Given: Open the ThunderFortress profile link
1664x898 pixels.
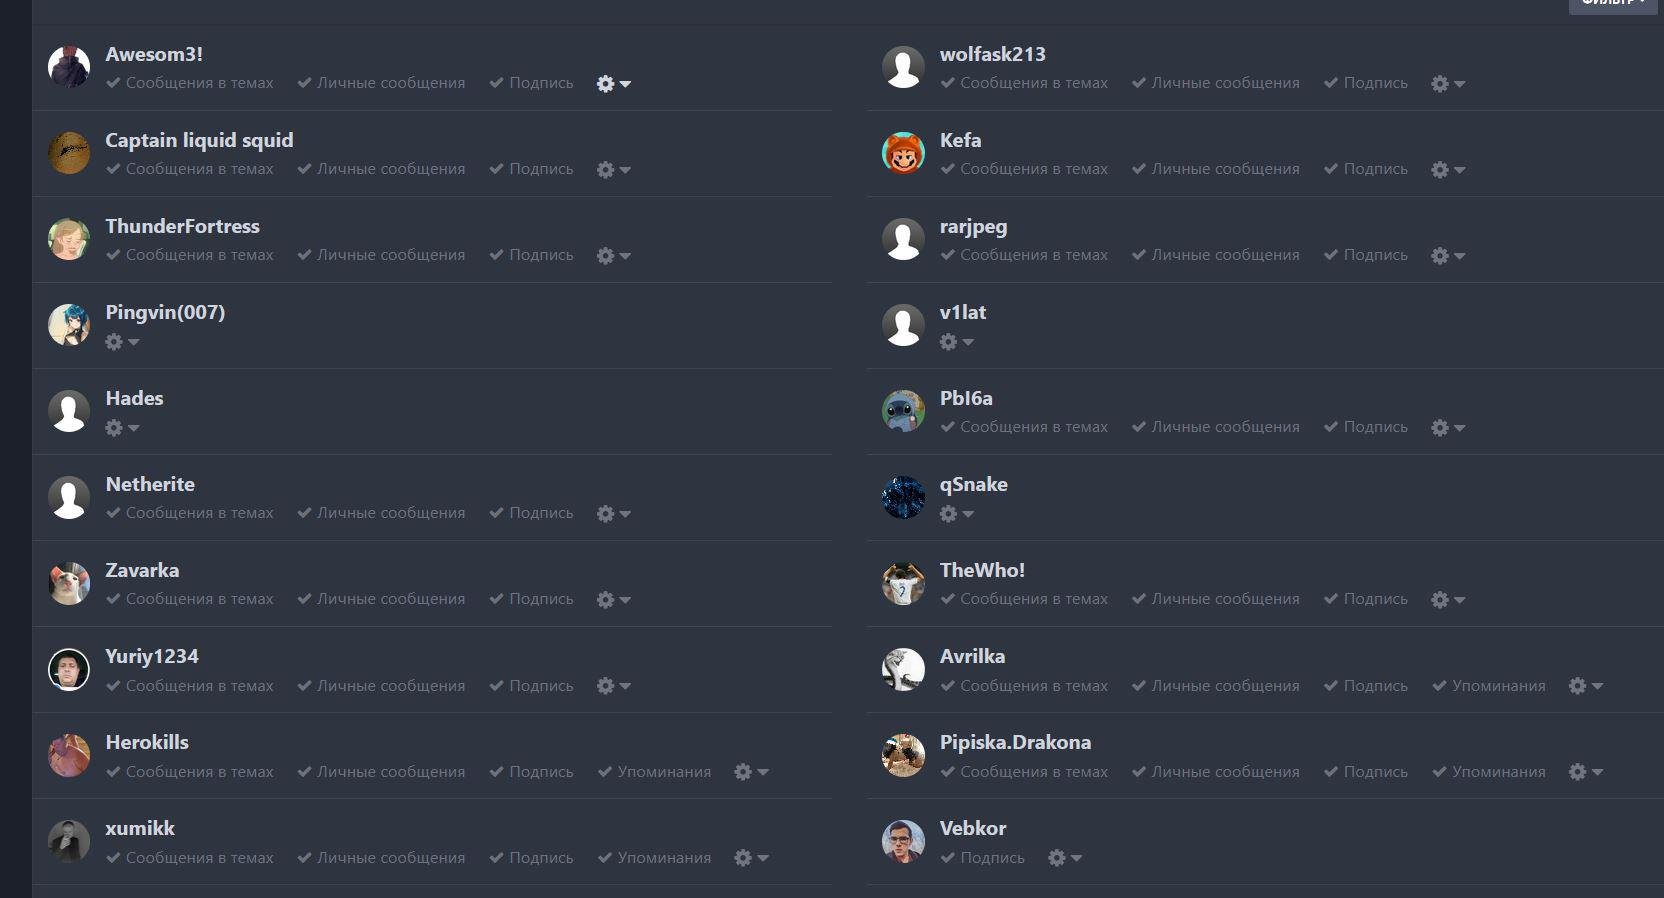Looking at the screenshot, I should point(183,226).
